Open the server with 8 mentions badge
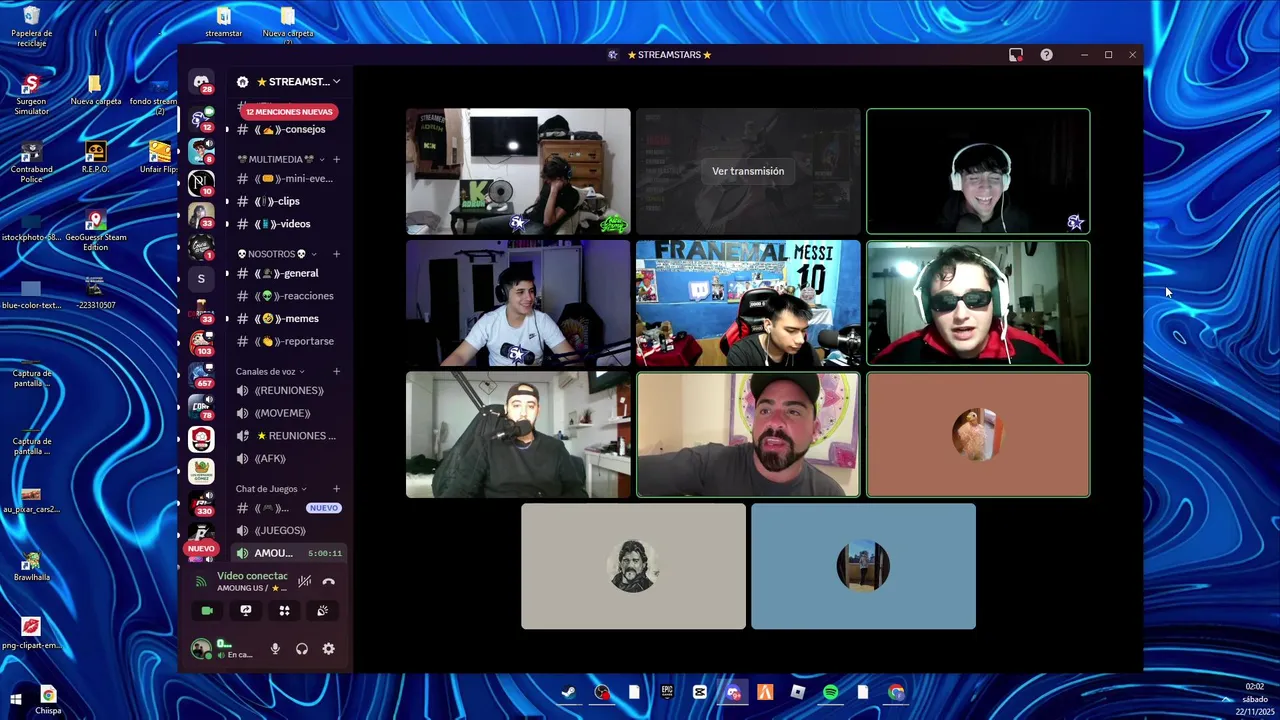This screenshot has height=720, width=1280. tap(201, 151)
